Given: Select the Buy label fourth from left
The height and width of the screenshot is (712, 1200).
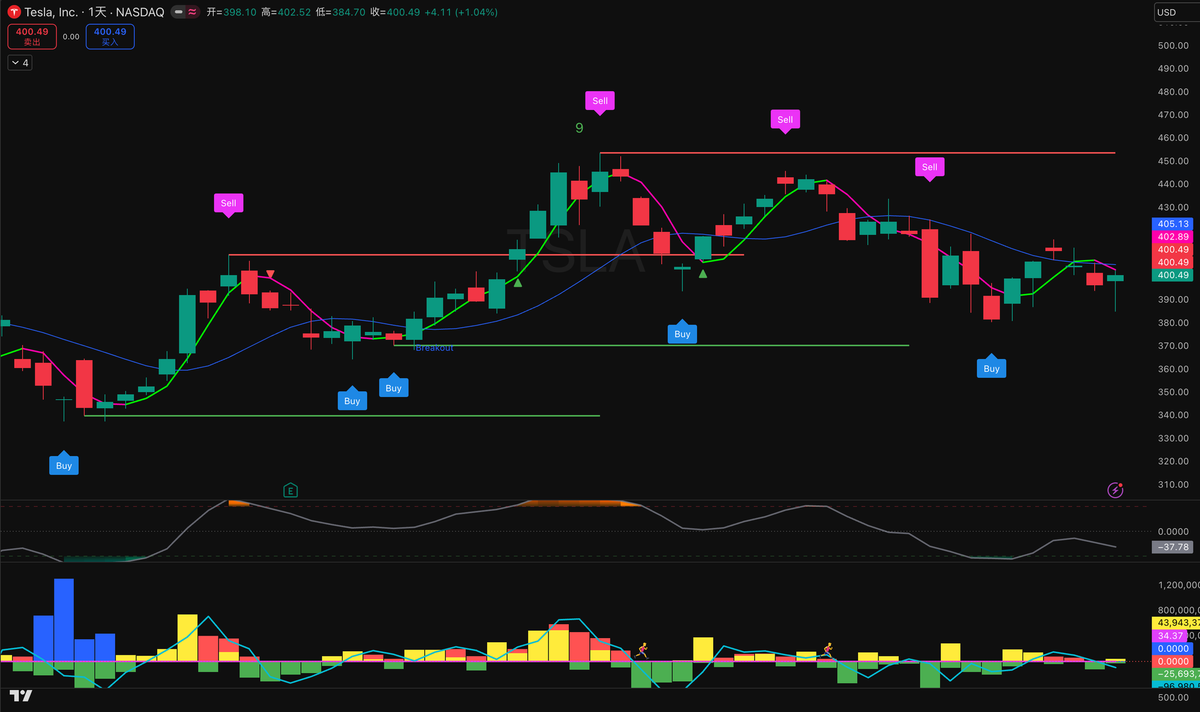Looking at the screenshot, I should pos(682,334).
